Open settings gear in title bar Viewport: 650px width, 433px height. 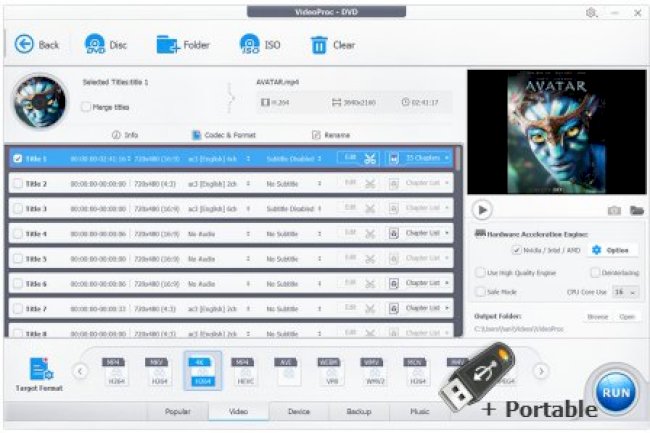pos(591,13)
